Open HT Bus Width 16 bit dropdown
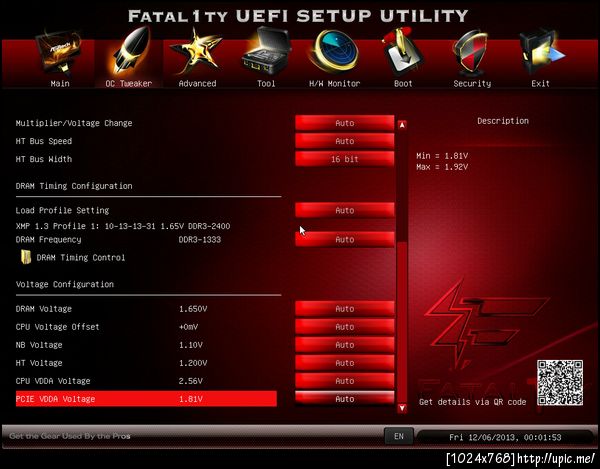The image size is (600, 469). [344, 159]
